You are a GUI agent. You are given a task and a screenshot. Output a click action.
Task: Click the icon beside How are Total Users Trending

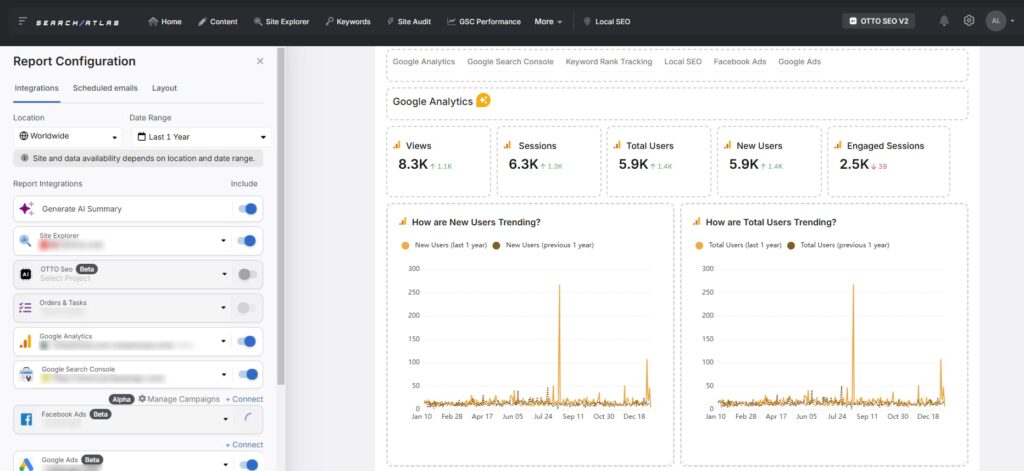(697, 221)
